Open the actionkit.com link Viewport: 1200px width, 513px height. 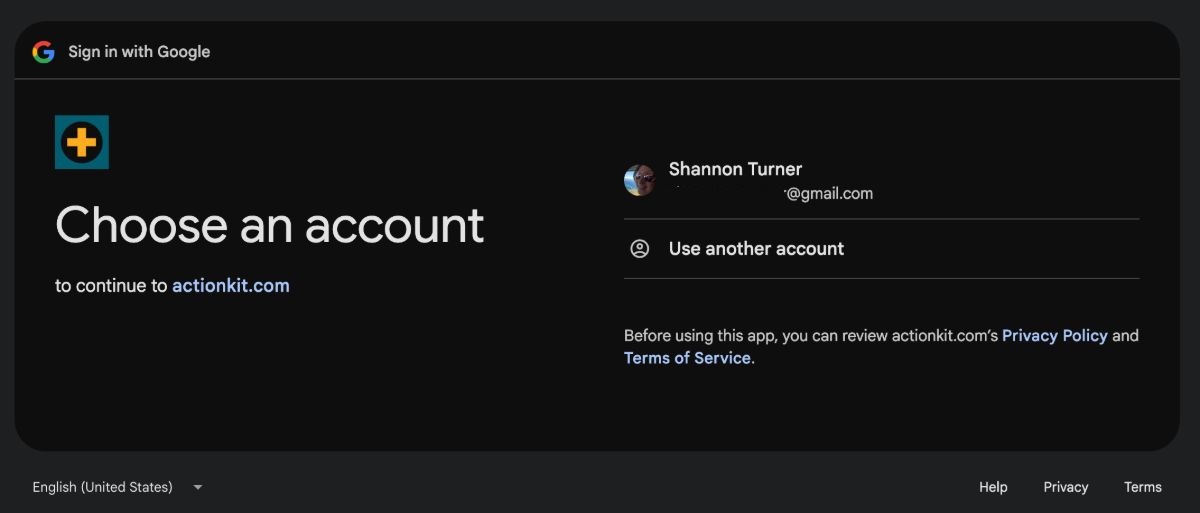[231, 286]
